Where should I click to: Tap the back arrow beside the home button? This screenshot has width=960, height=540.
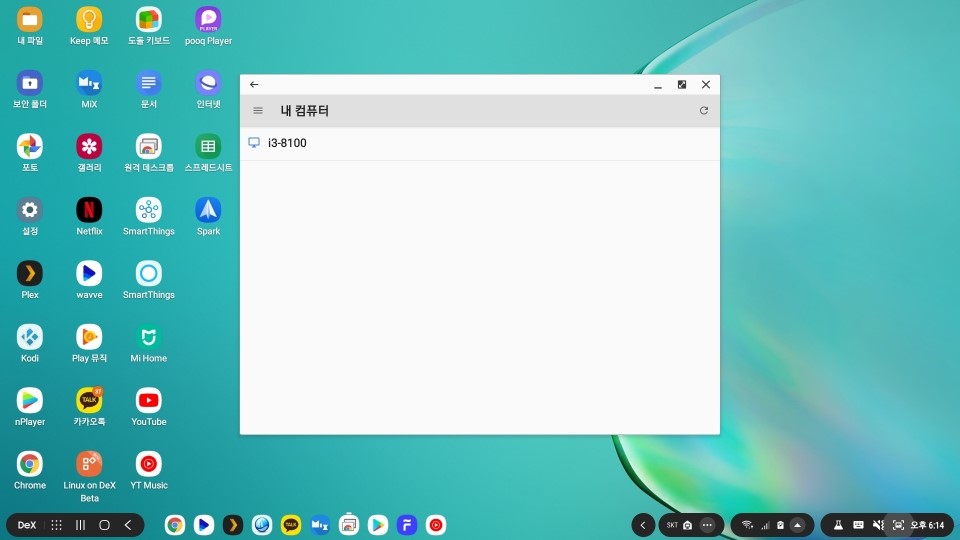pos(128,525)
